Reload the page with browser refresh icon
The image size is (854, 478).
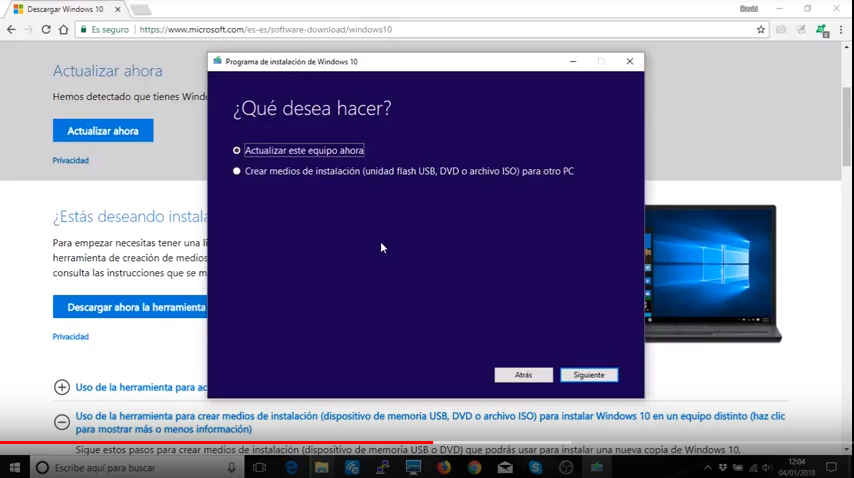pyautogui.click(x=46, y=30)
